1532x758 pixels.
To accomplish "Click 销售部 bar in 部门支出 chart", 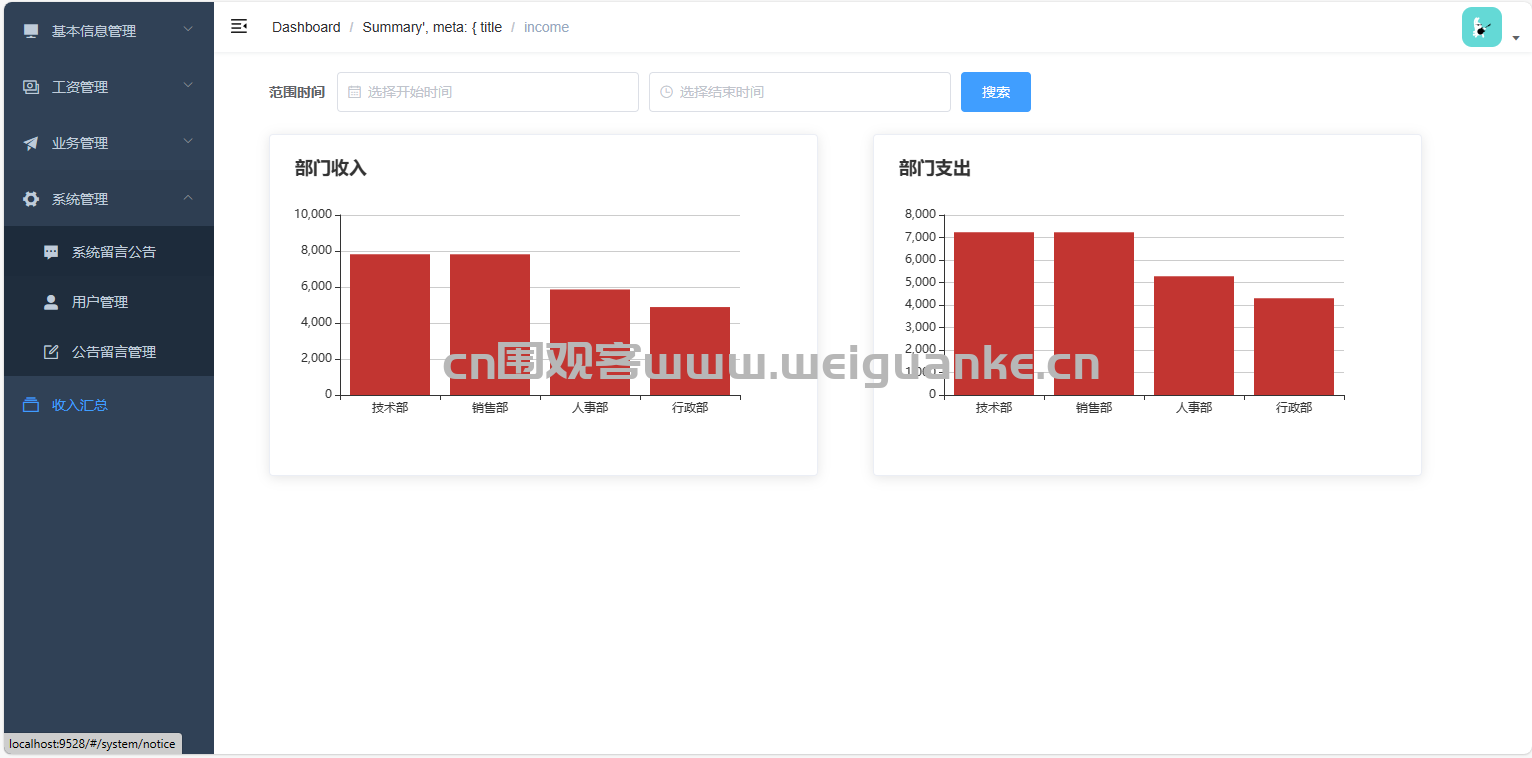I will click(x=1094, y=314).
